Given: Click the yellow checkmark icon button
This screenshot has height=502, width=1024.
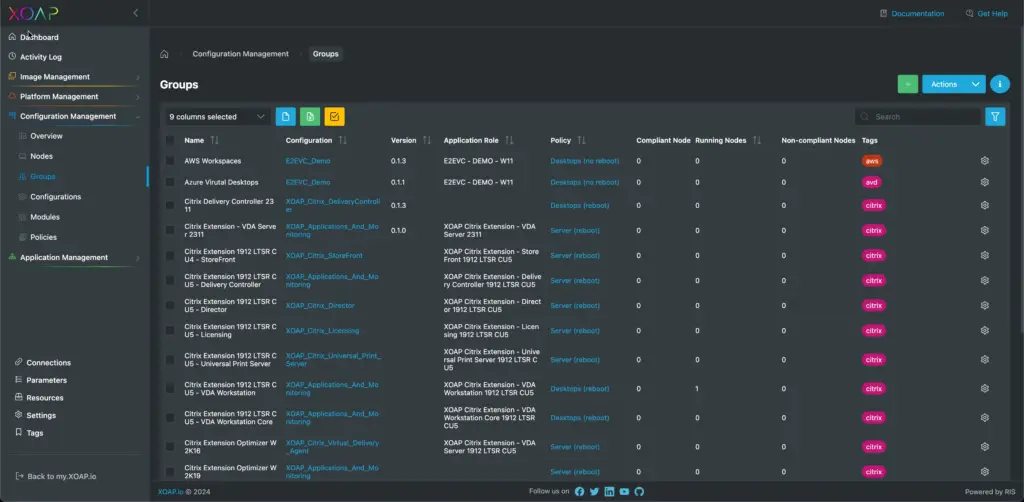Looking at the screenshot, I should [334, 117].
